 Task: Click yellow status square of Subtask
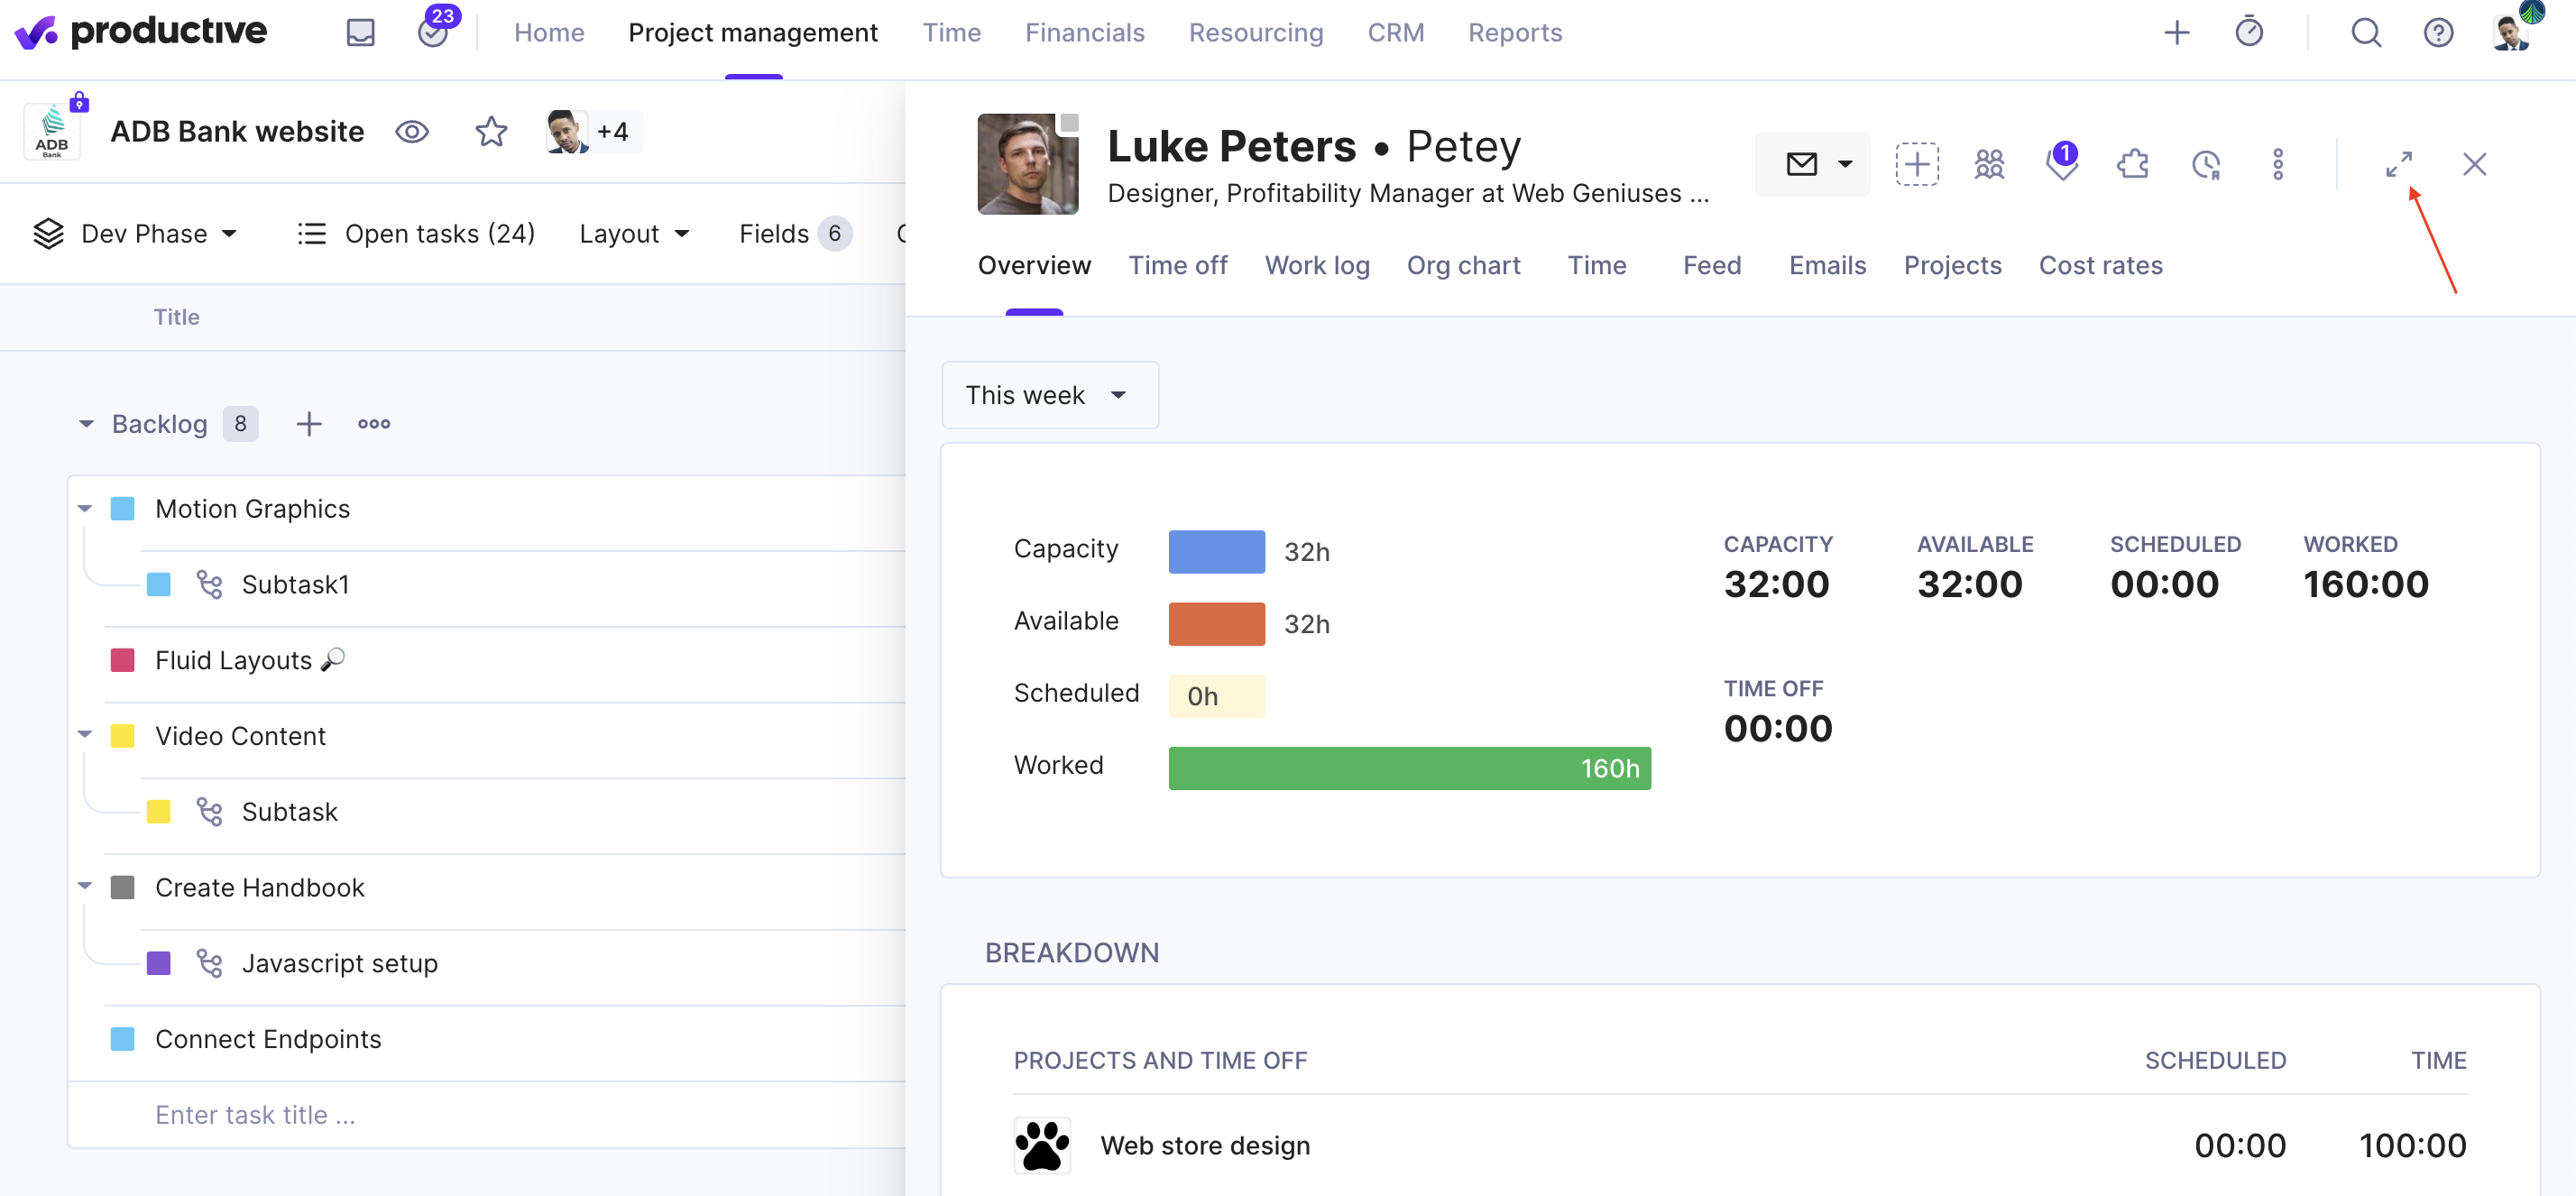tap(158, 811)
